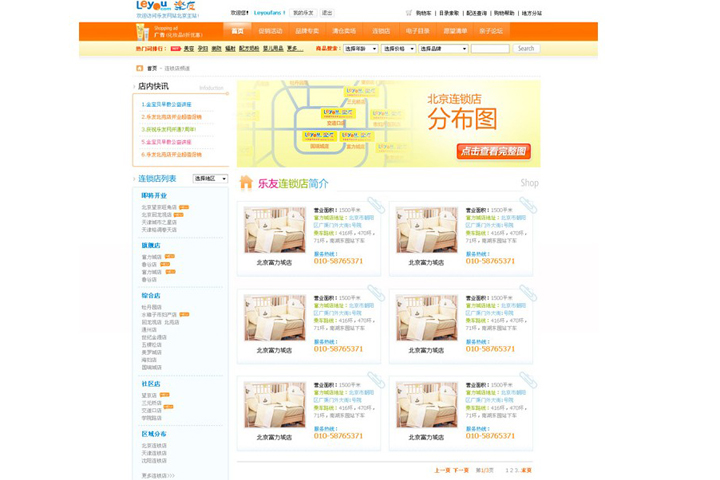Screen dimensions: 720x480
Task: Open the shopping cart icon
Action: pos(409,13)
